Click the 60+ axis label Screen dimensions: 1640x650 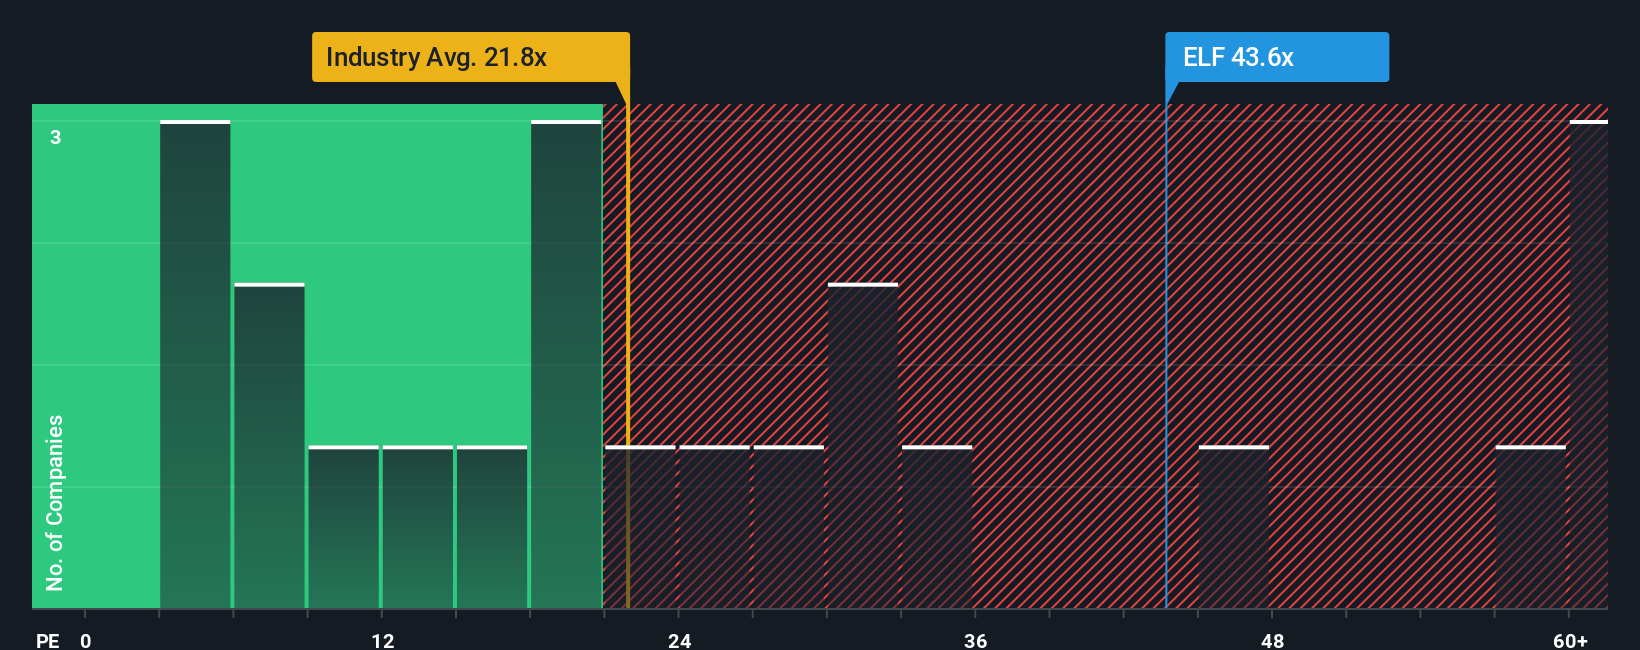pyautogui.click(x=1570, y=640)
